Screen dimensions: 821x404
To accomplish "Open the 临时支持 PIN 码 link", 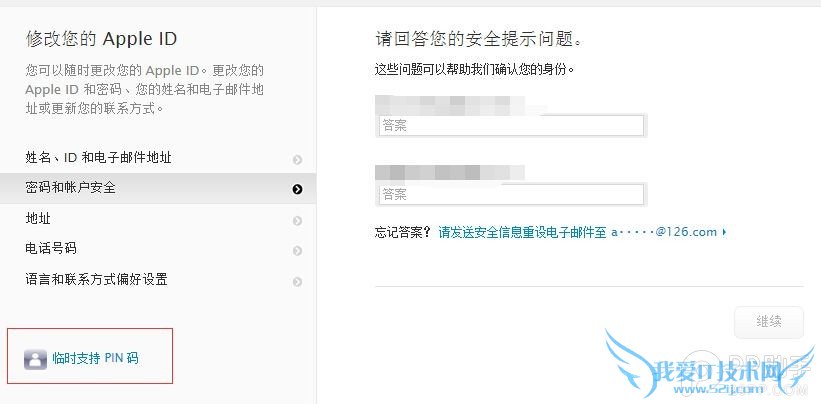I will pos(95,358).
